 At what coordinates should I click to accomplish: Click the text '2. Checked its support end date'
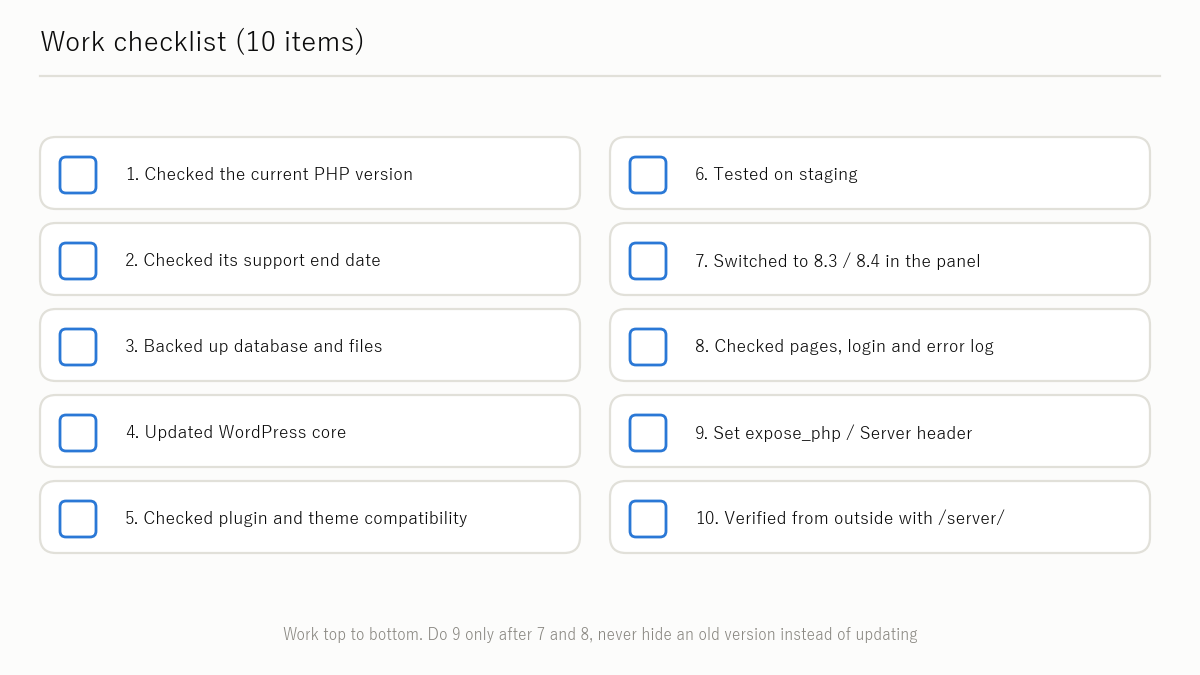coord(253,260)
